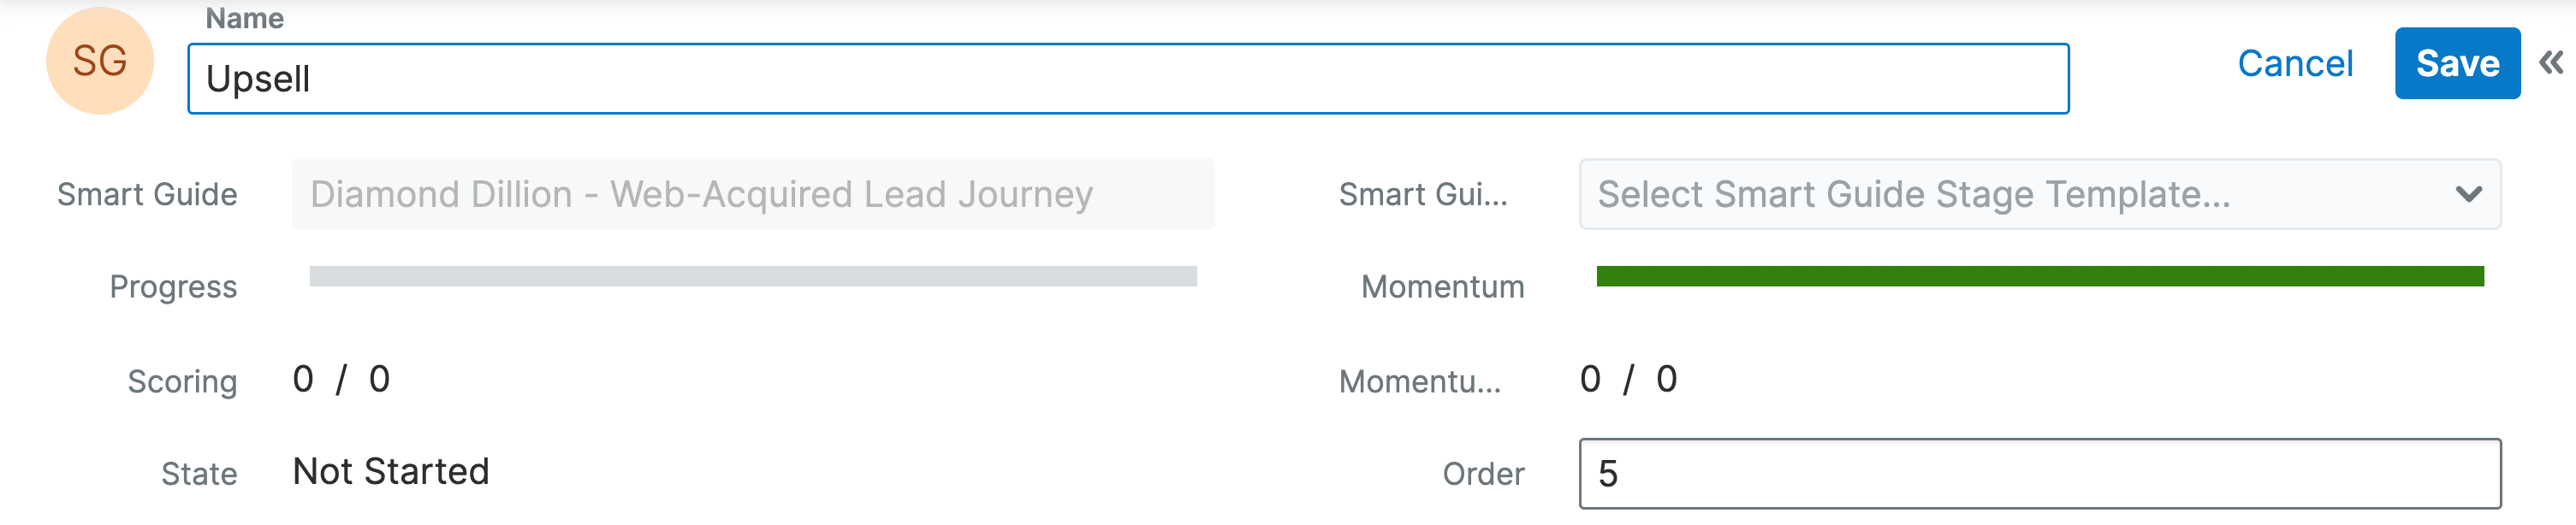
Task: Save the Upsell stage changes
Action: (2456, 63)
